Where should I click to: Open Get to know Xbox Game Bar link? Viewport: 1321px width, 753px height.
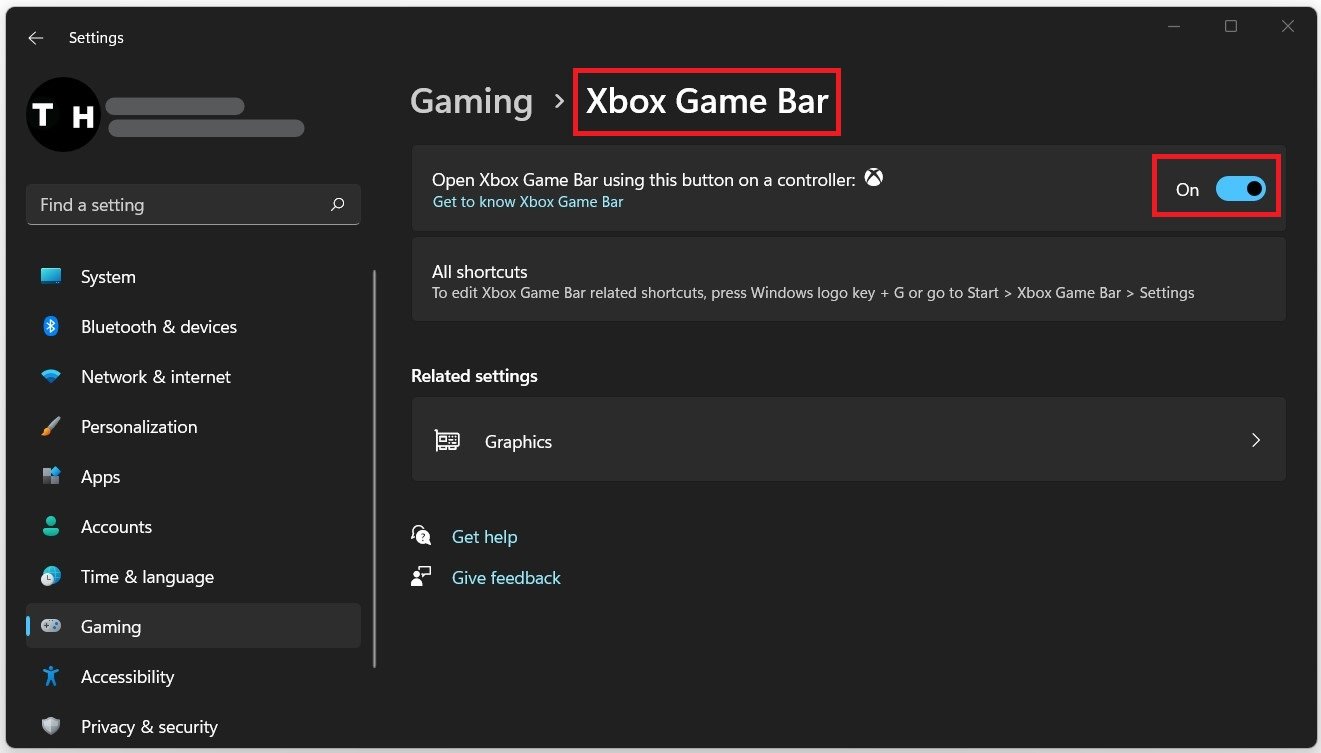point(528,202)
